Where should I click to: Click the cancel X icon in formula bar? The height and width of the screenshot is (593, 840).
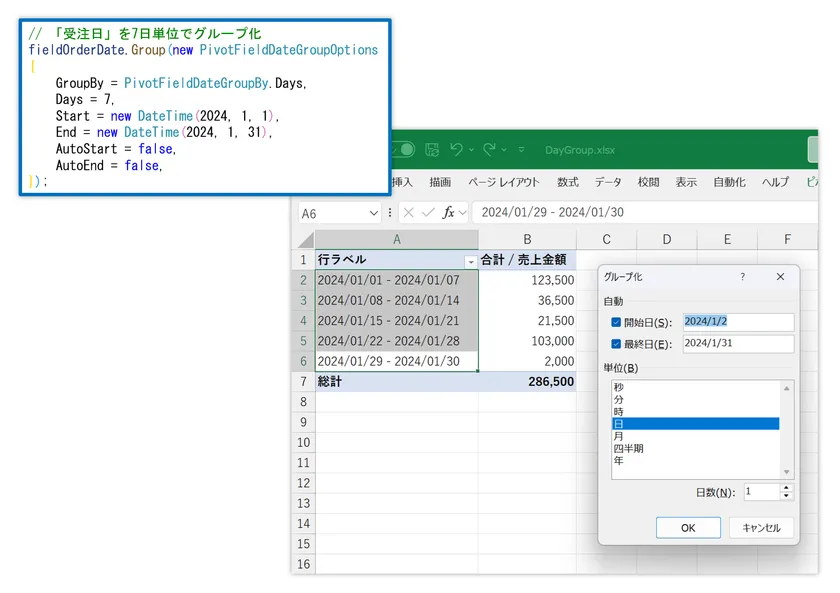tap(409, 213)
